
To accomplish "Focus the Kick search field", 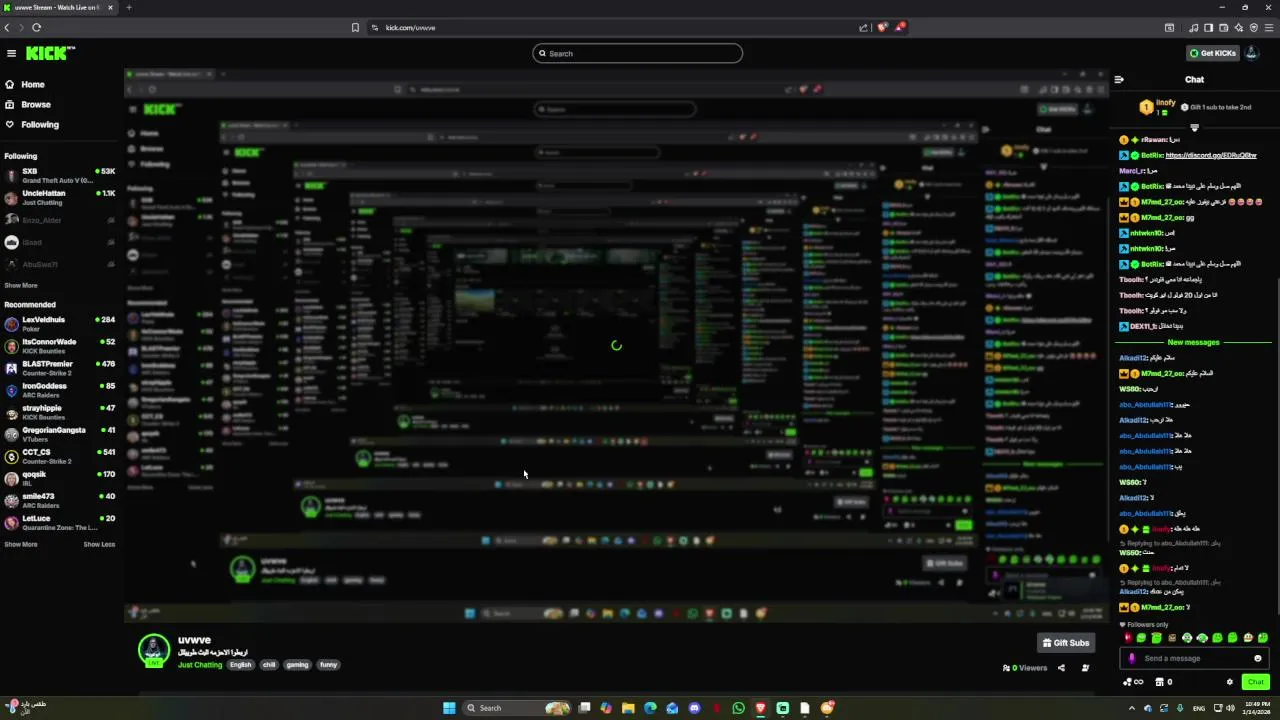I will pyautogui.click(x=638, y=53).
